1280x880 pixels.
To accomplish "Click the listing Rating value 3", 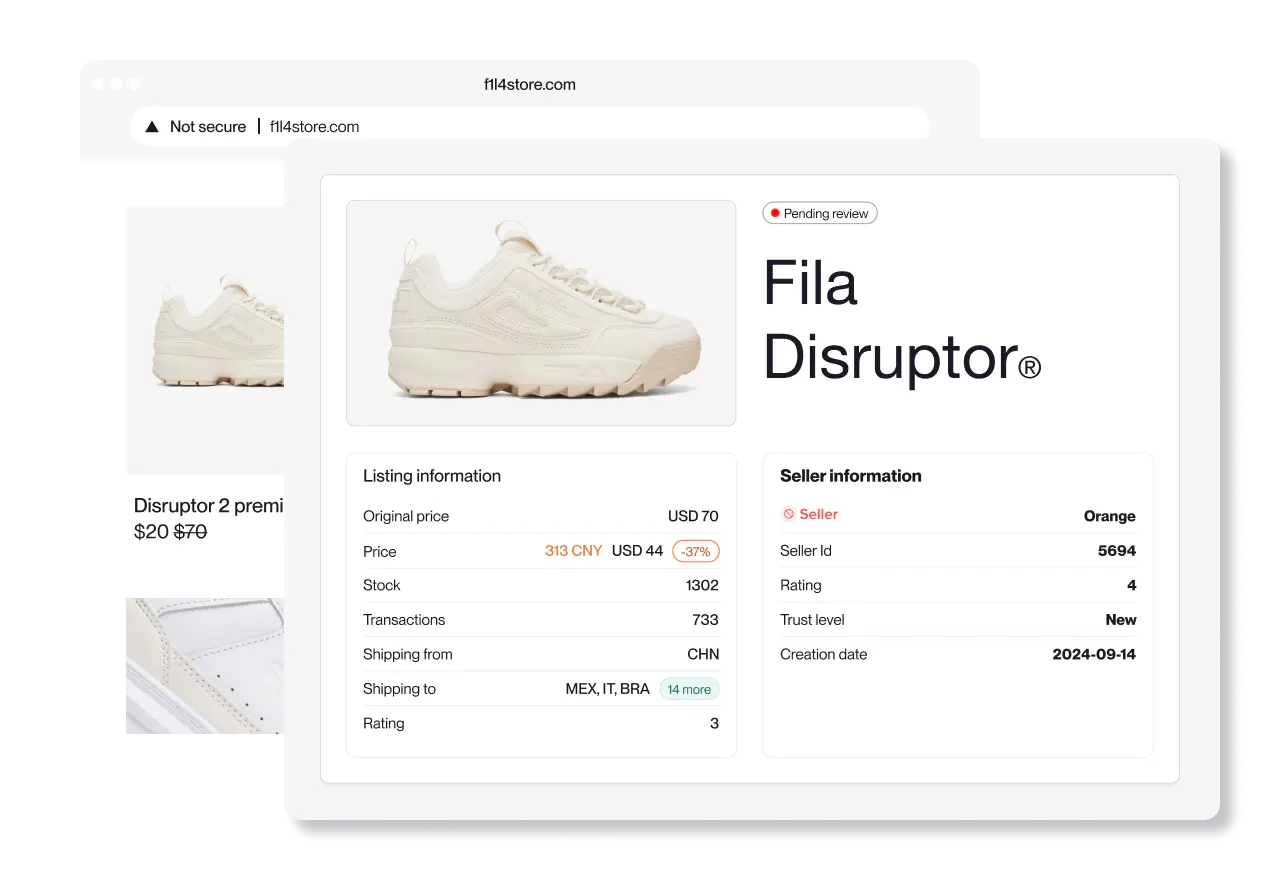I will coord(714,723).
